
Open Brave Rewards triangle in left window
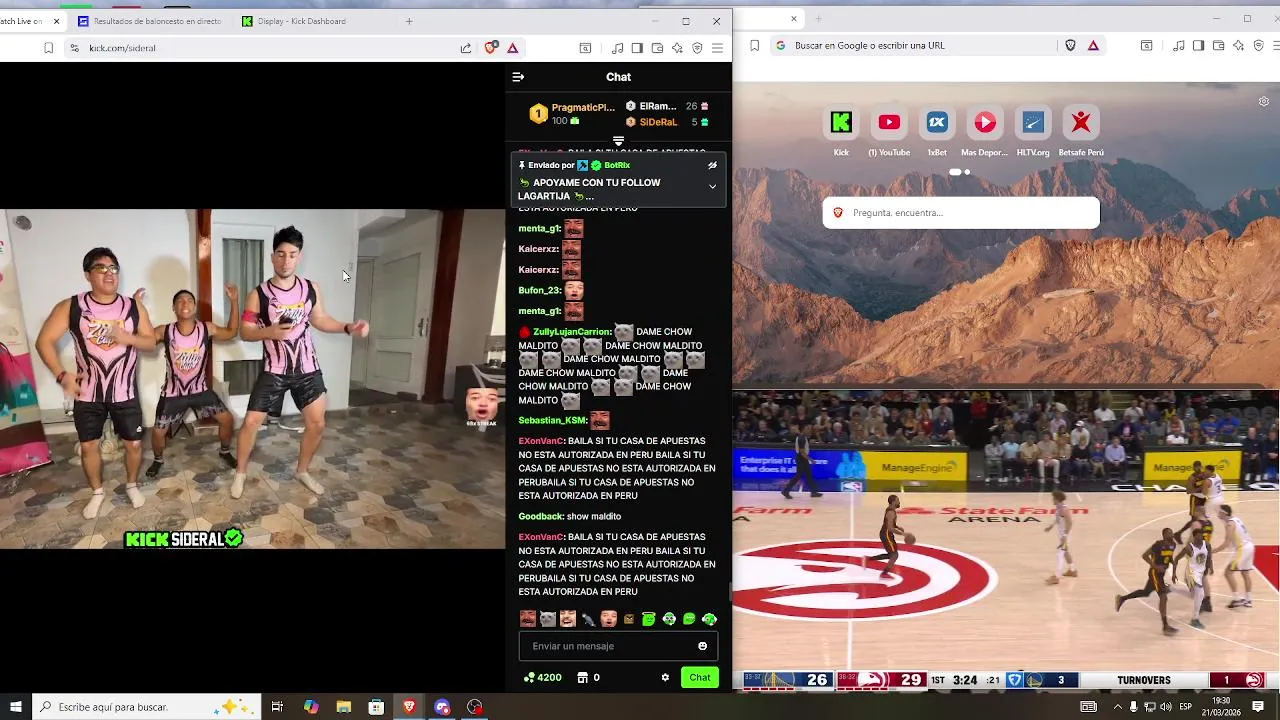click(512, 48)
